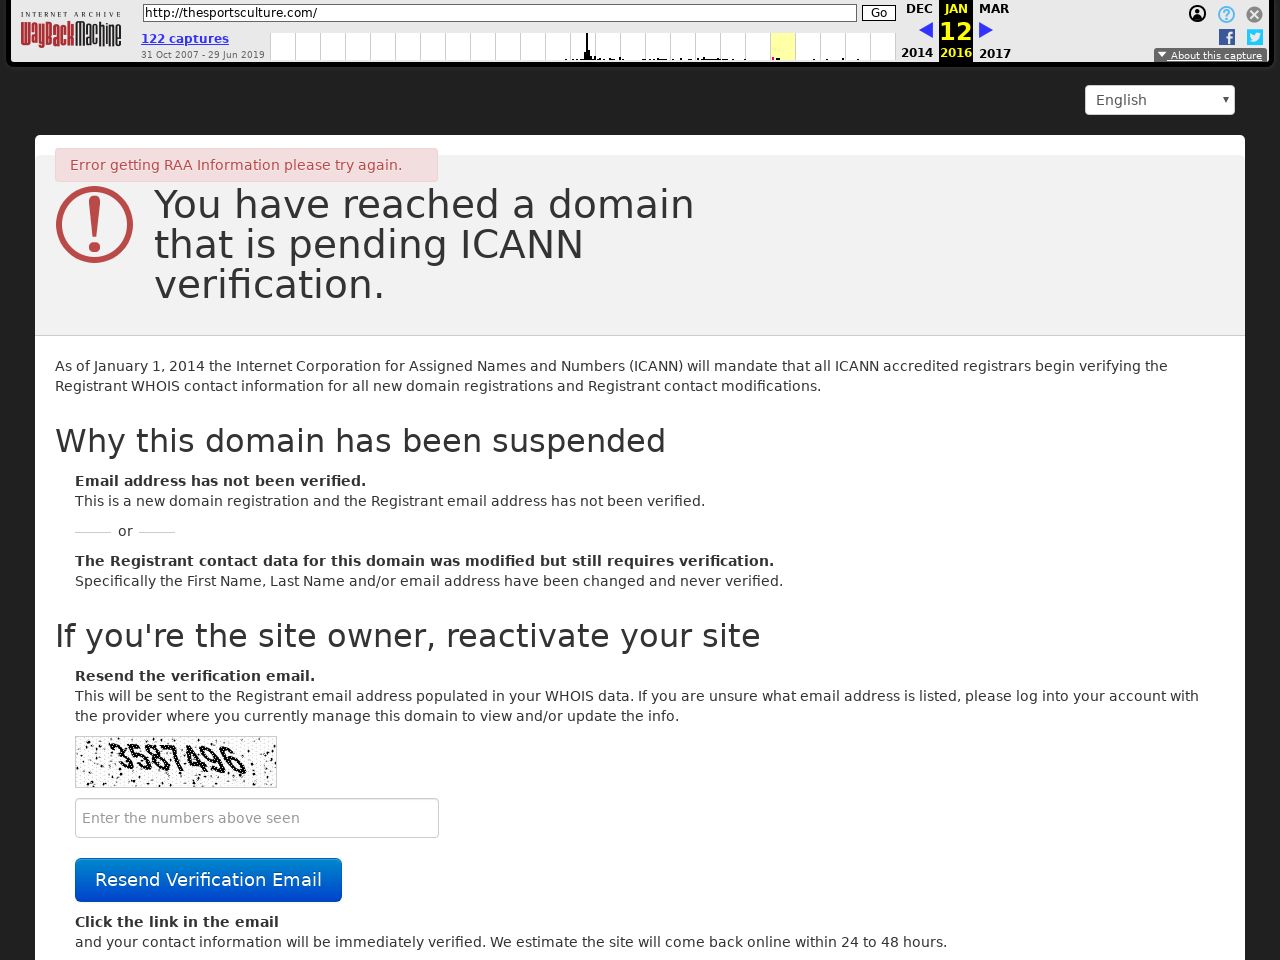Click the Wayback URL address field
This screenshot has width=1280, height=960.
point(499,13)
